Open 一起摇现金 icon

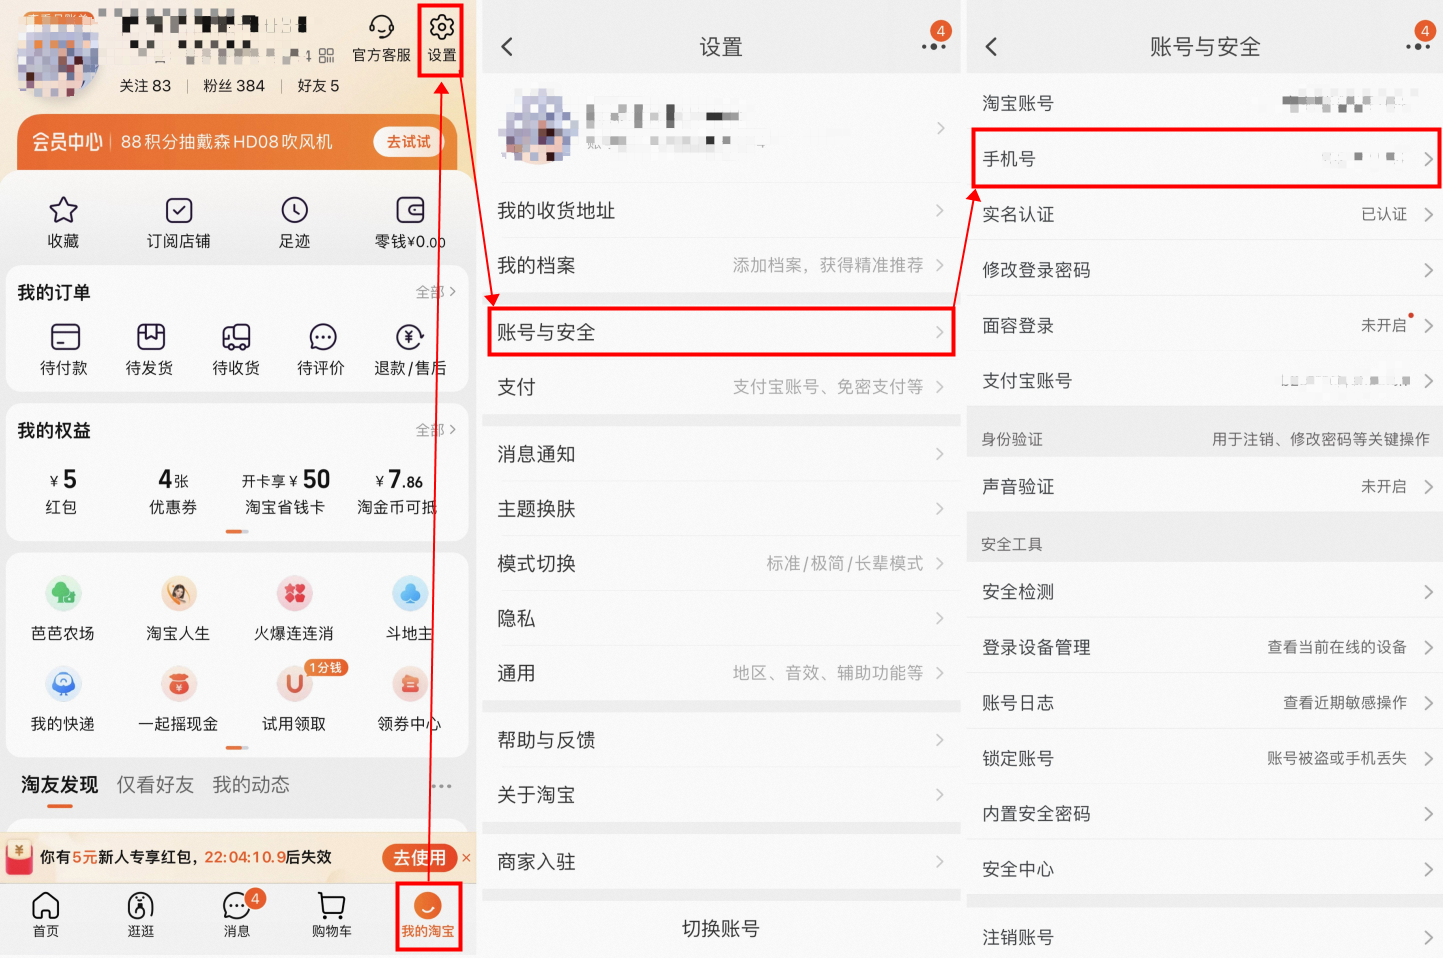179,684
